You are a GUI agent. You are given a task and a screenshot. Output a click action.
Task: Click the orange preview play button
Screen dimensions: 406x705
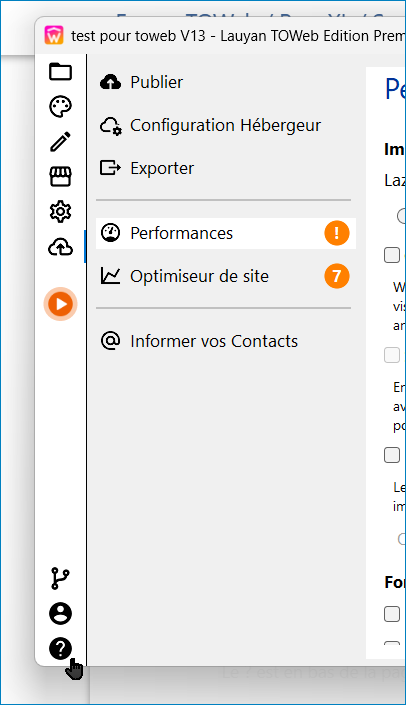coord(60,304)
